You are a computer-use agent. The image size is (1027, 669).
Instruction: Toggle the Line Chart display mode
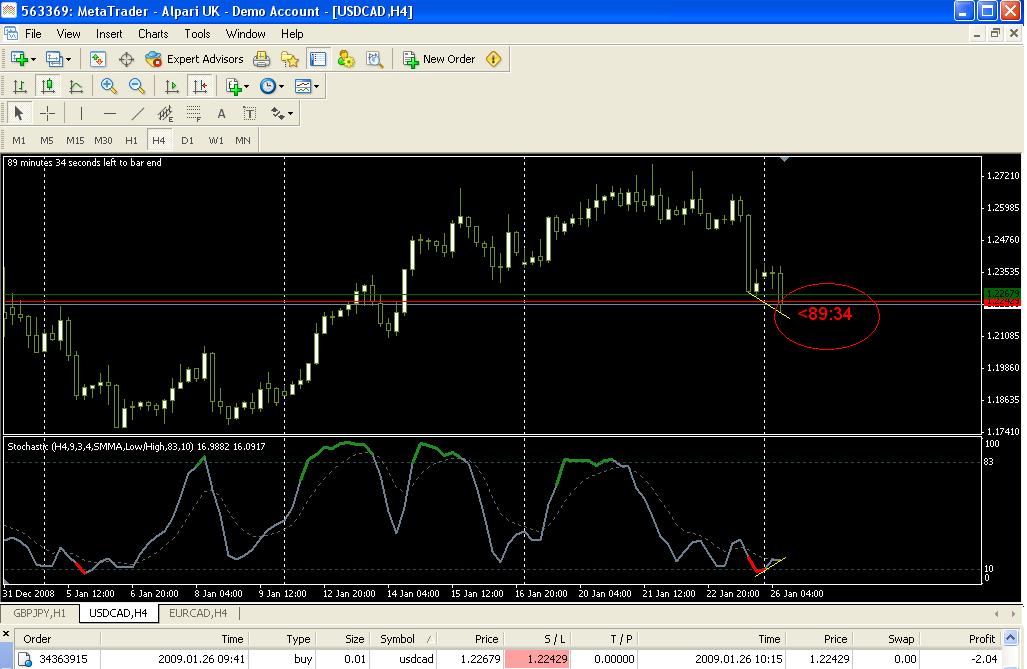coord(76,87)
